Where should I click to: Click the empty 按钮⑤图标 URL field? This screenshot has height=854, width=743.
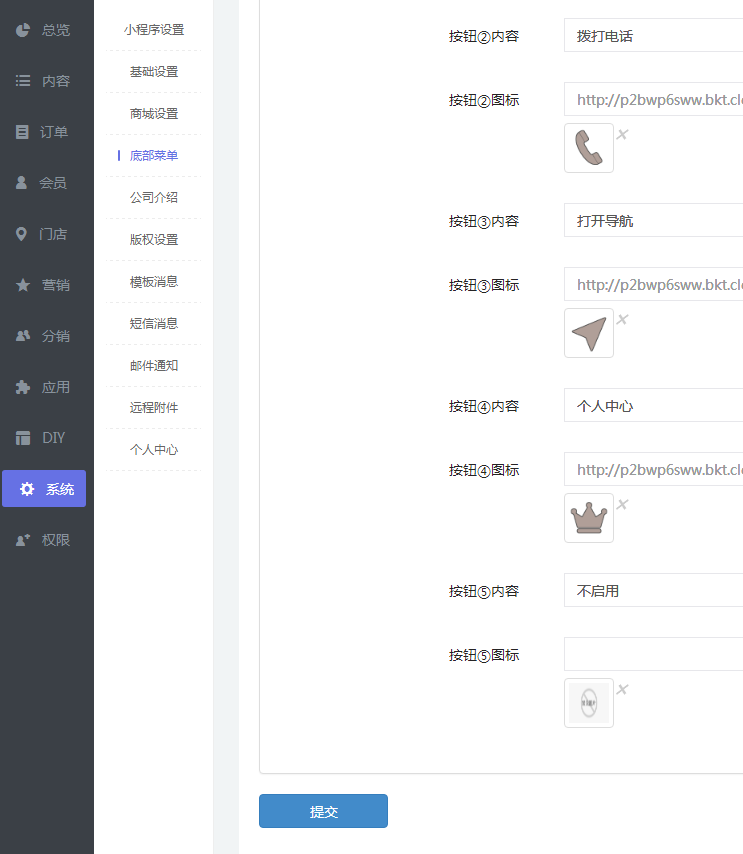pyautogui.click(x=653, y=654)
